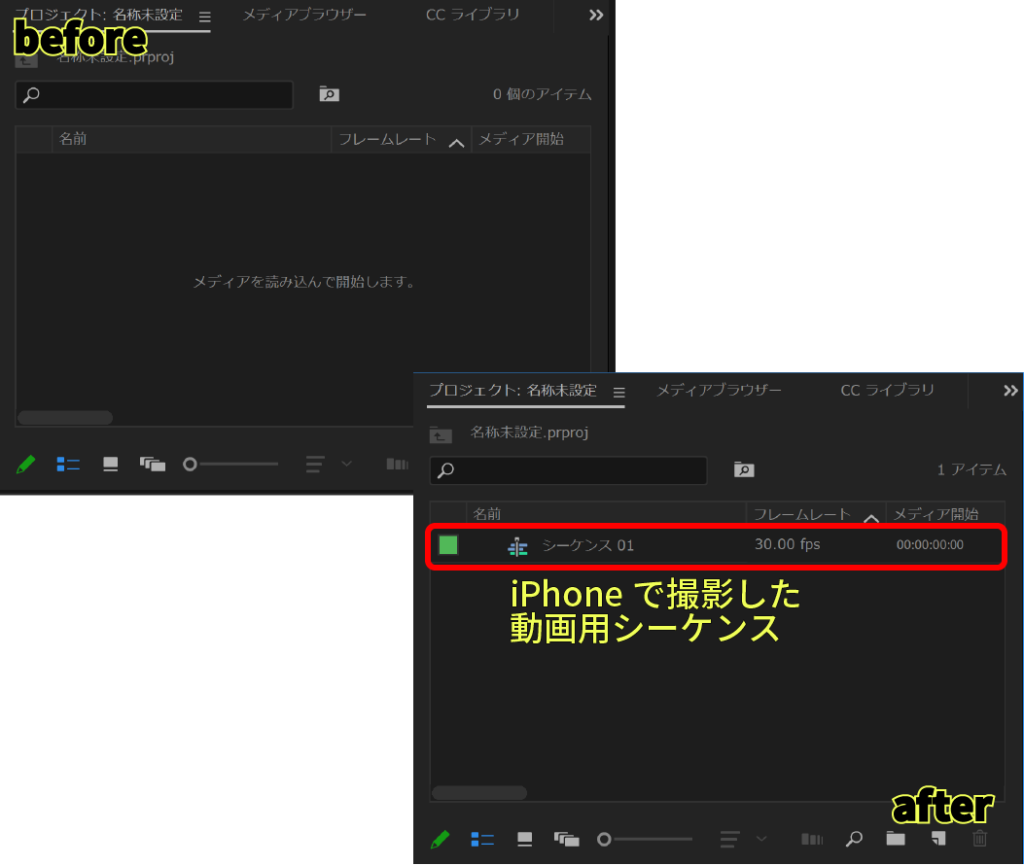
Task: Click the trash Clear icon in after panel
Action: [x=979, y=839]
